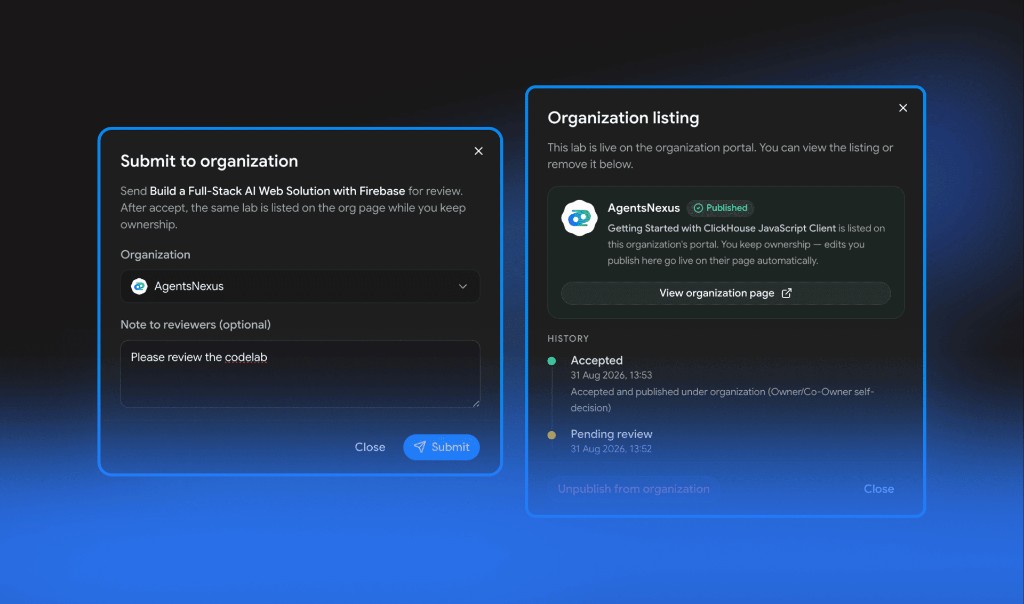This screenshot has width=1024, height=604.
Task: Click Close in Organization listing dialog
Action: 878,489
